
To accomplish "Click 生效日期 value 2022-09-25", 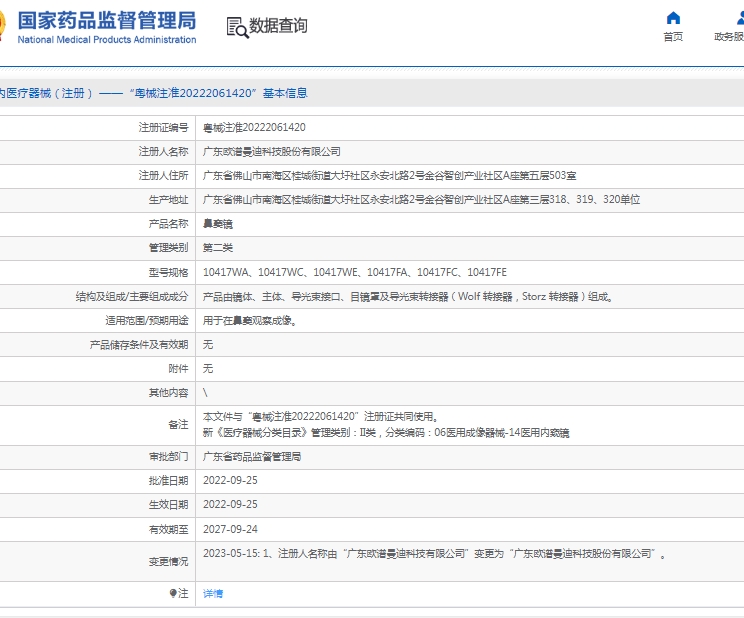I will (230, 504).
